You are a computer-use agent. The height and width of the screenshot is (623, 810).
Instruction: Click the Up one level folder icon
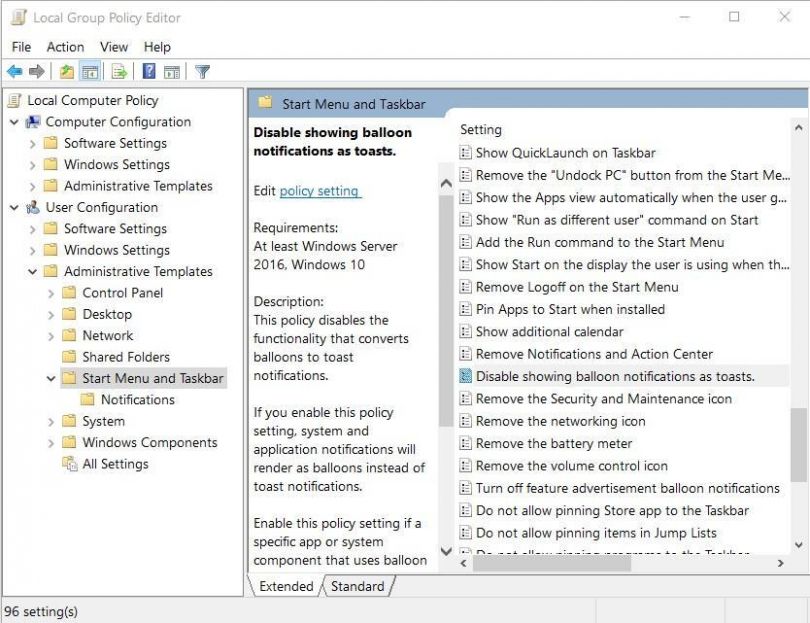(67, 71)
